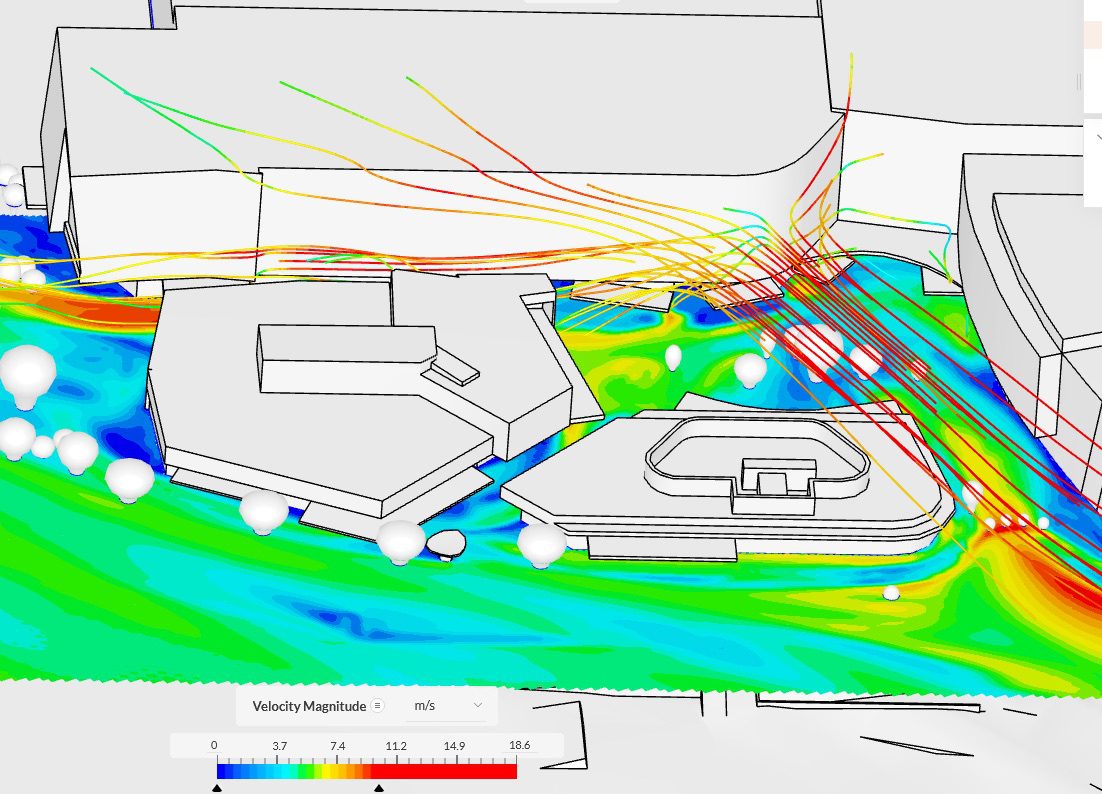The image size is (1102, 794).
Task: Click the 11.2 tick label on legend
Action: pyautogui.click(x=396, y=746)
